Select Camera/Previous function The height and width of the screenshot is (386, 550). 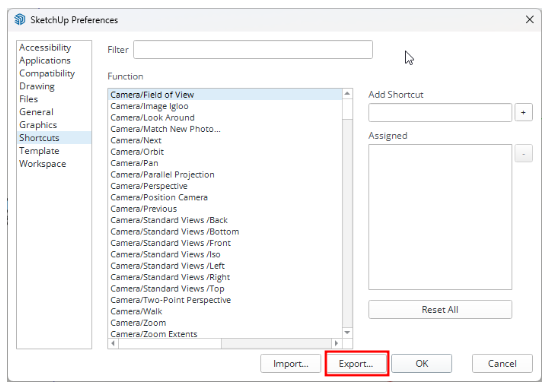pos(225,209)
